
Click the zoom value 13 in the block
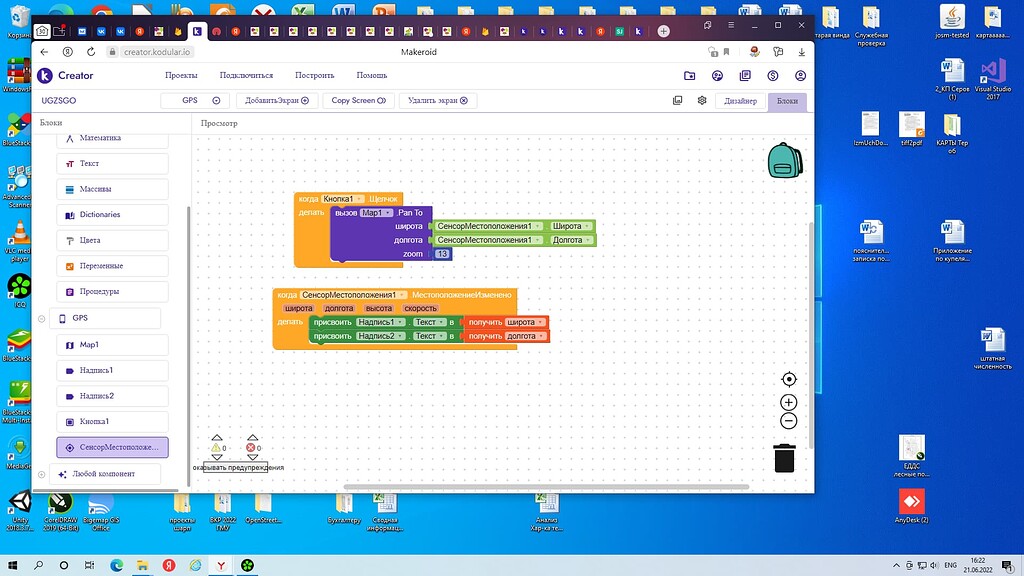tap(442, 254)
